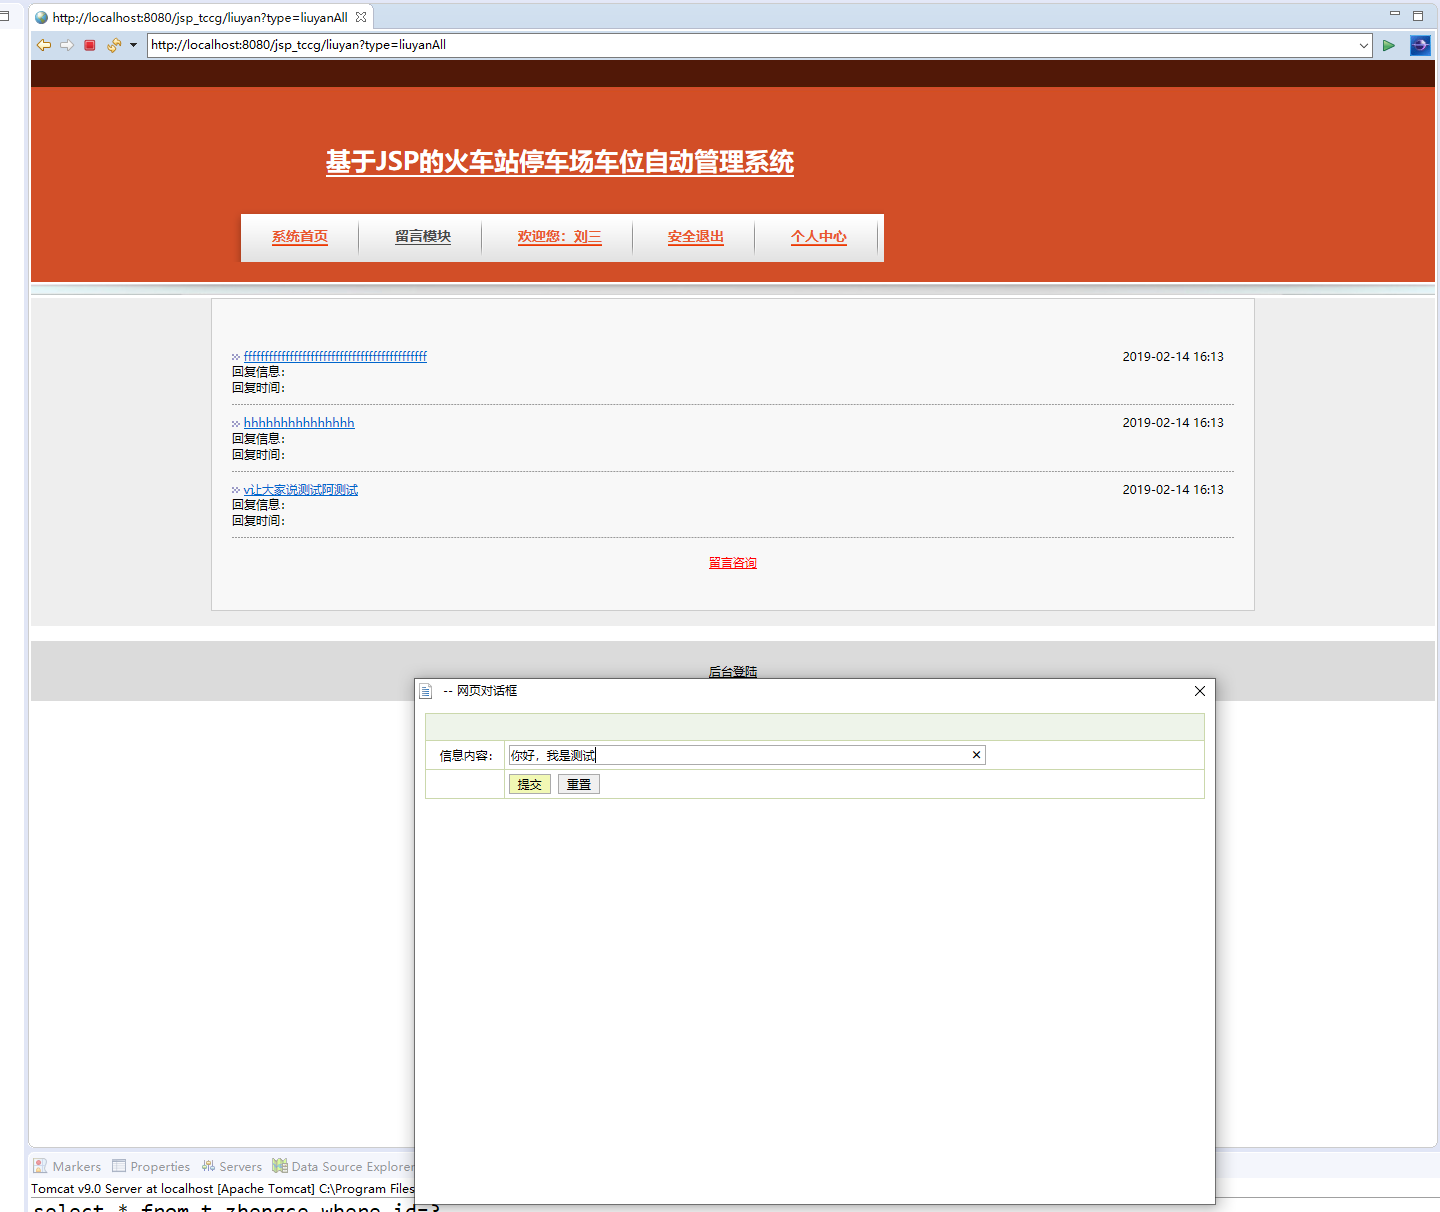This screenshot has width=1440, height=1212.
Task: Click the 信息内容 text input field
Action: [x=738, y=755]
